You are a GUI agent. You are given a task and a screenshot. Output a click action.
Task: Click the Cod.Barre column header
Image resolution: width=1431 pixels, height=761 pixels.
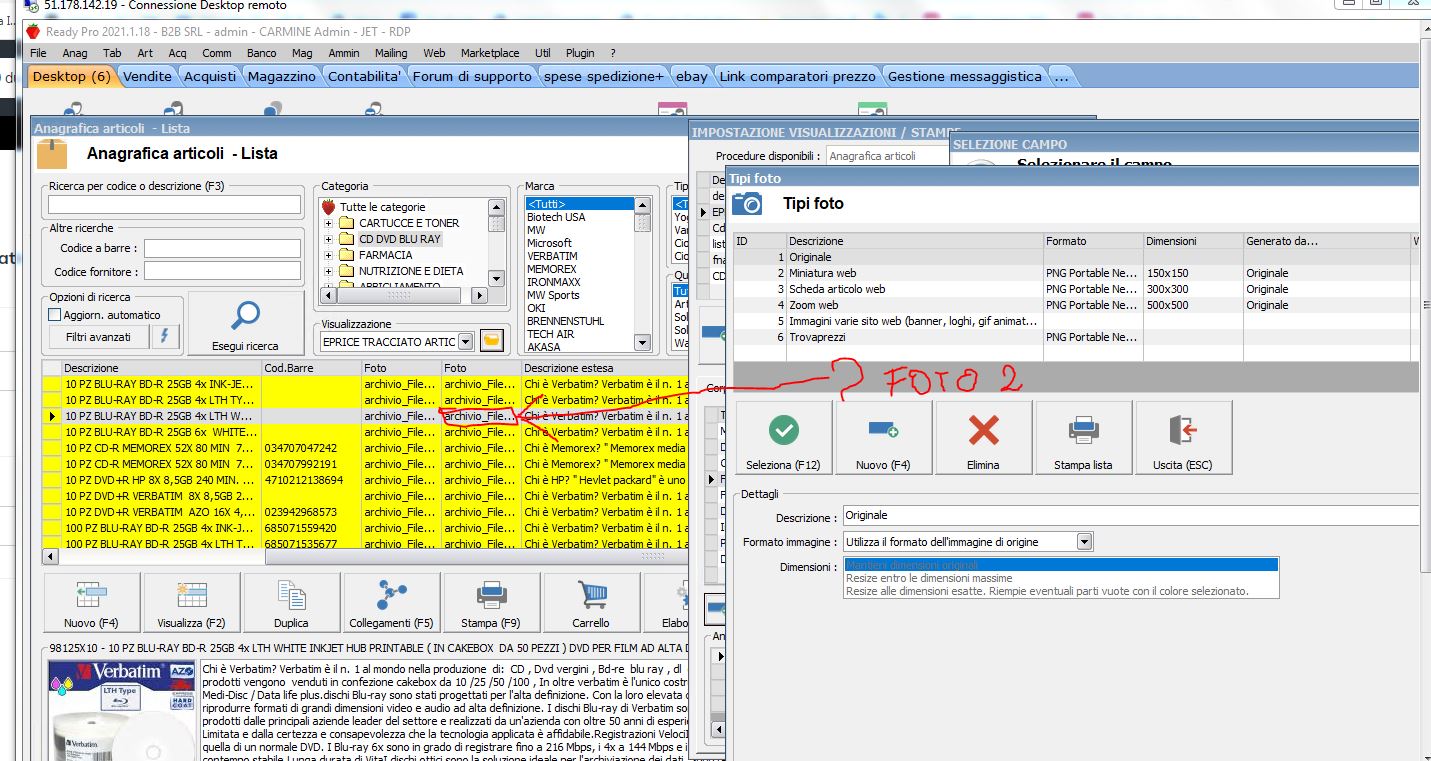click(311, 368)
